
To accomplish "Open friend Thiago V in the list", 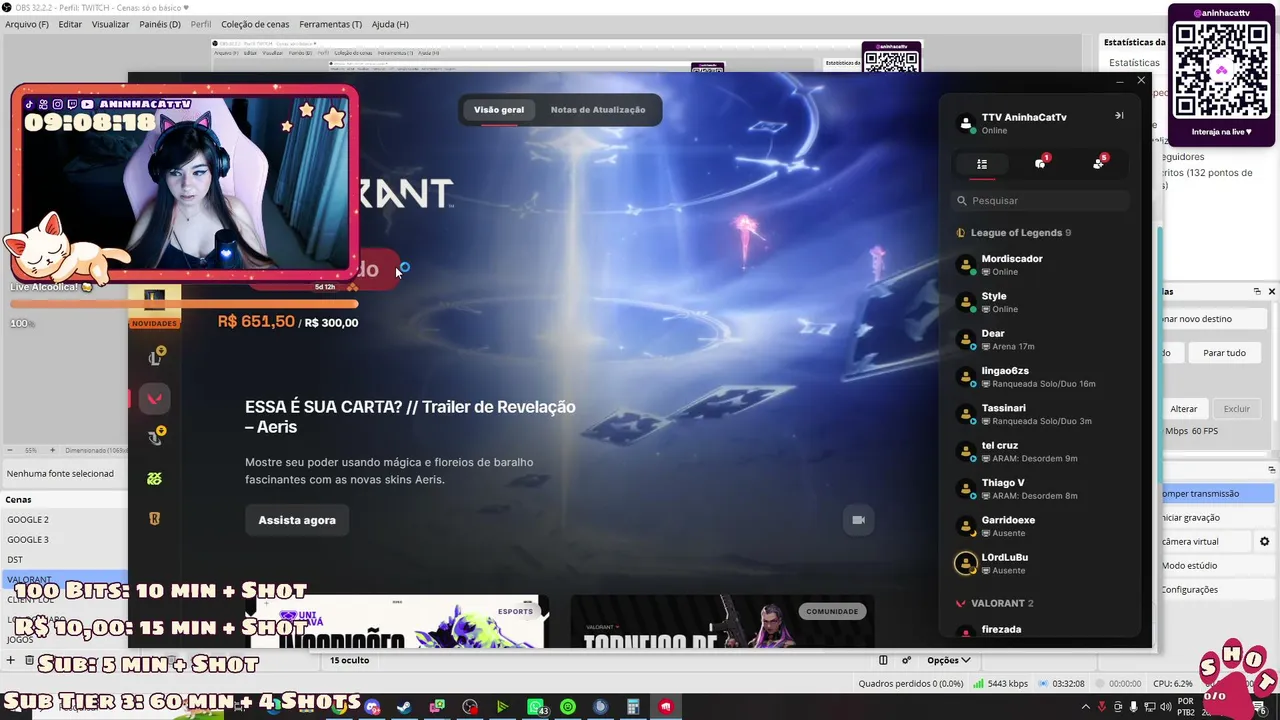I will (x=1040, y=489).
